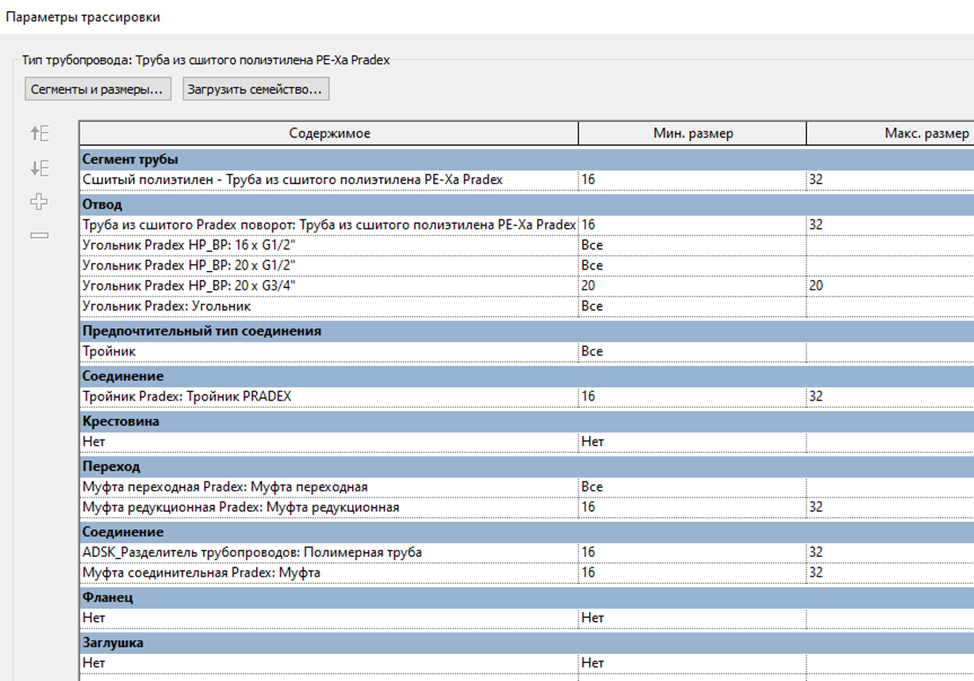This screenshot has width=974, height=681.
Task: Click max size 20 of Угольник 20 x G3/4"
Action: [890, 286]
